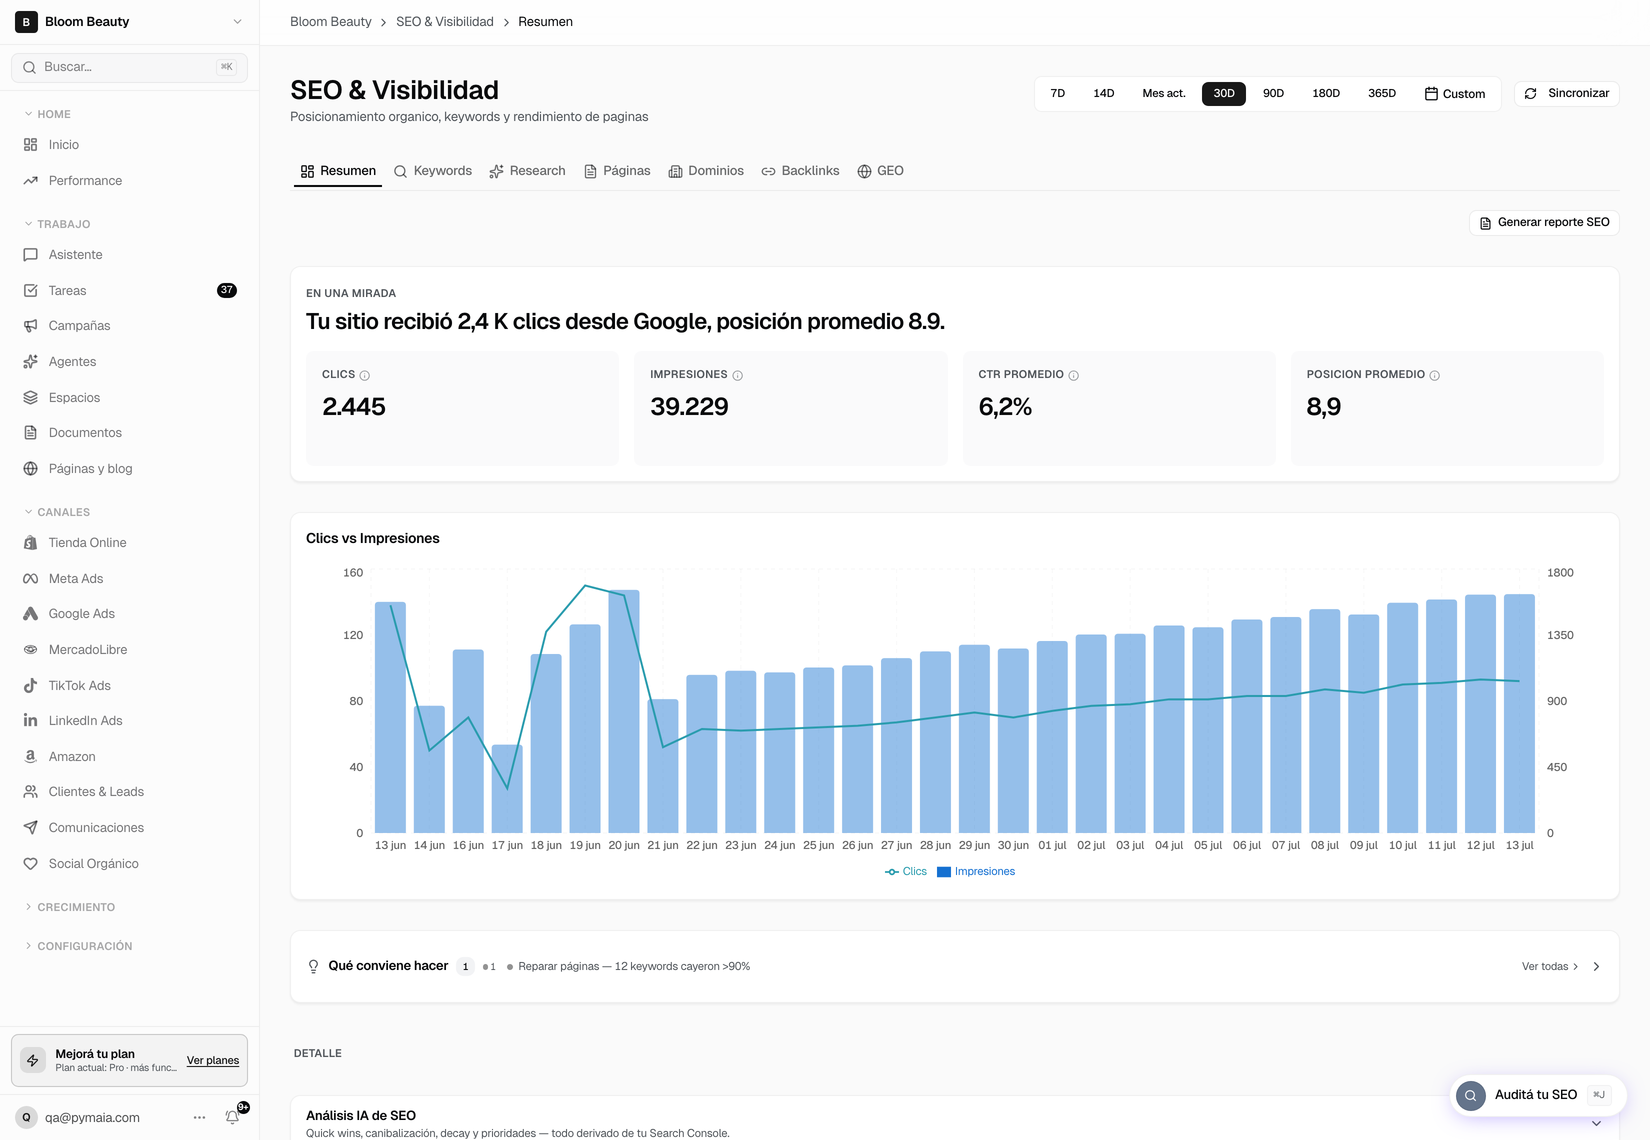
Task: Show info tooltip for Impresiones metric
Action: point(738,376)
